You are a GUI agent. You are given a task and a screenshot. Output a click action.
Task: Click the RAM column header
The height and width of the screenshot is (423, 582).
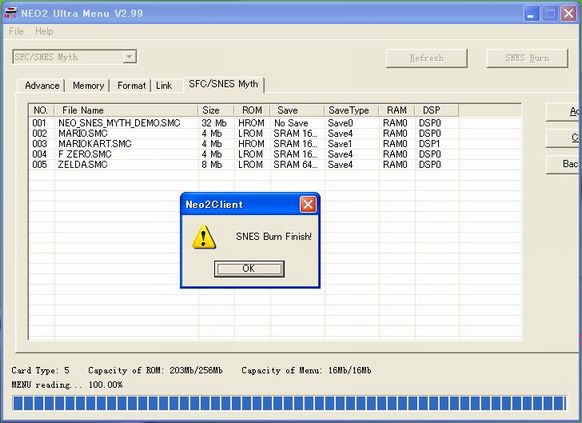(x=396, y=110)
